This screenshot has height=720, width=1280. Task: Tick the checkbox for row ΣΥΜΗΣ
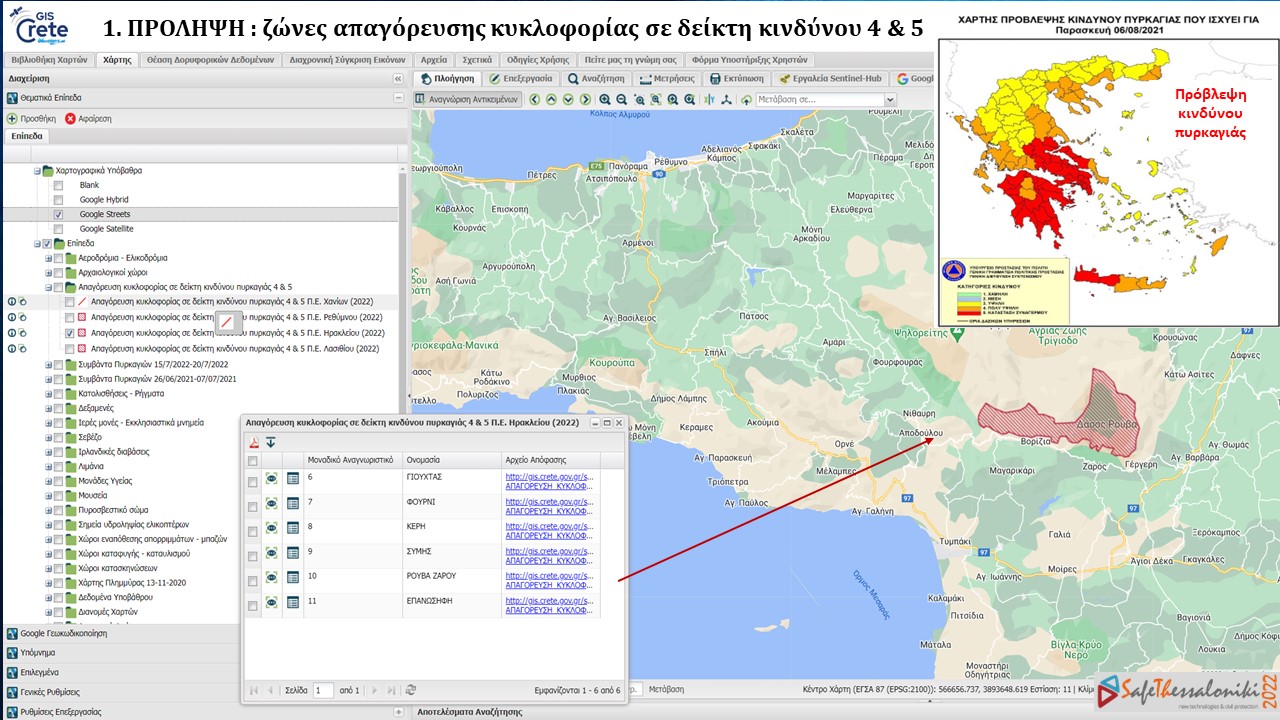(252, 554)
